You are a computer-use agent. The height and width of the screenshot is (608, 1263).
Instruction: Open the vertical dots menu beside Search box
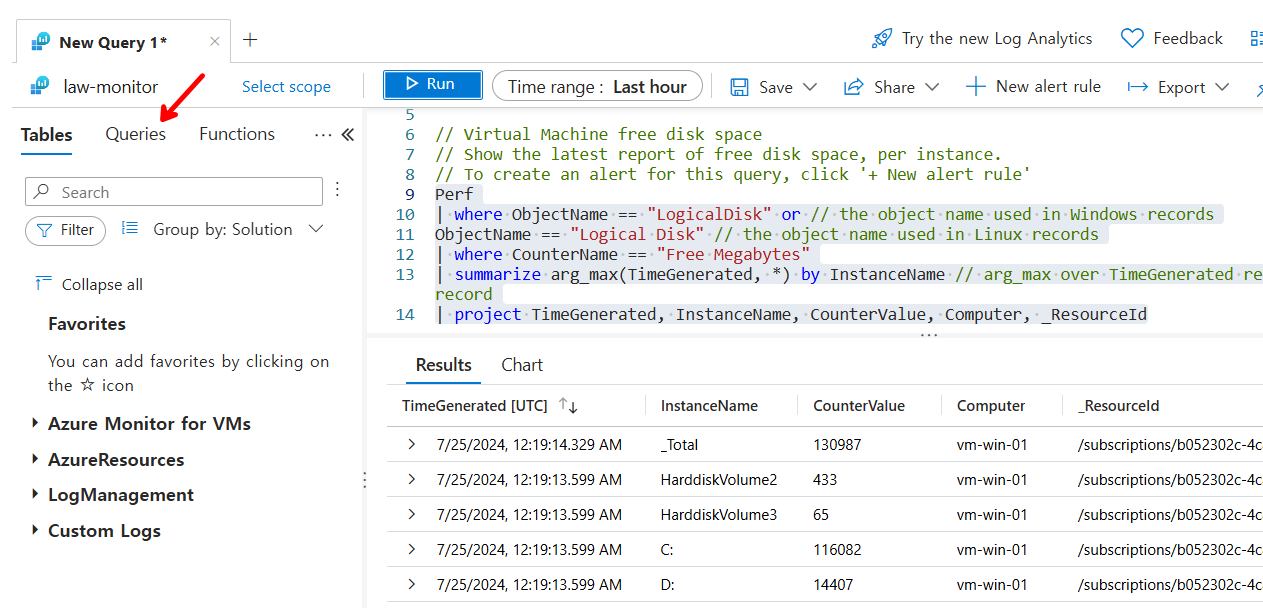pos(337,189)
